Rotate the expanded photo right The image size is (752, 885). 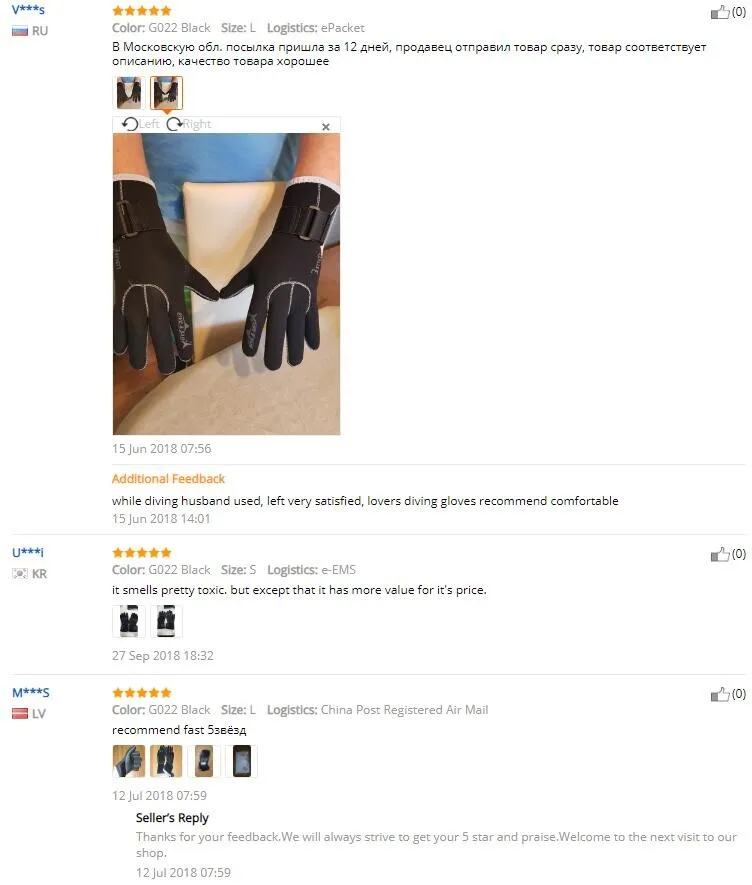pos(189,124)
